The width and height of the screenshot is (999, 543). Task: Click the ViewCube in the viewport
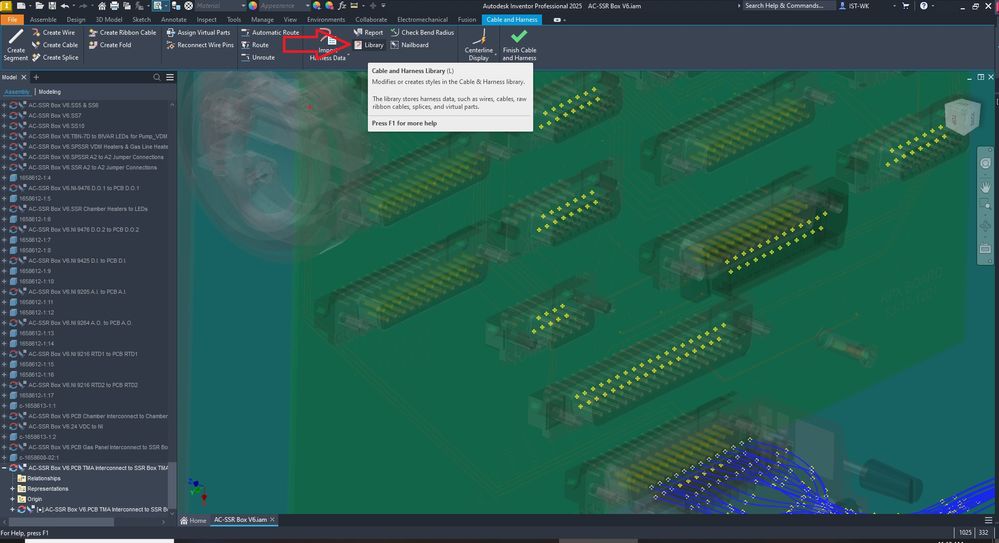point(961,117)
